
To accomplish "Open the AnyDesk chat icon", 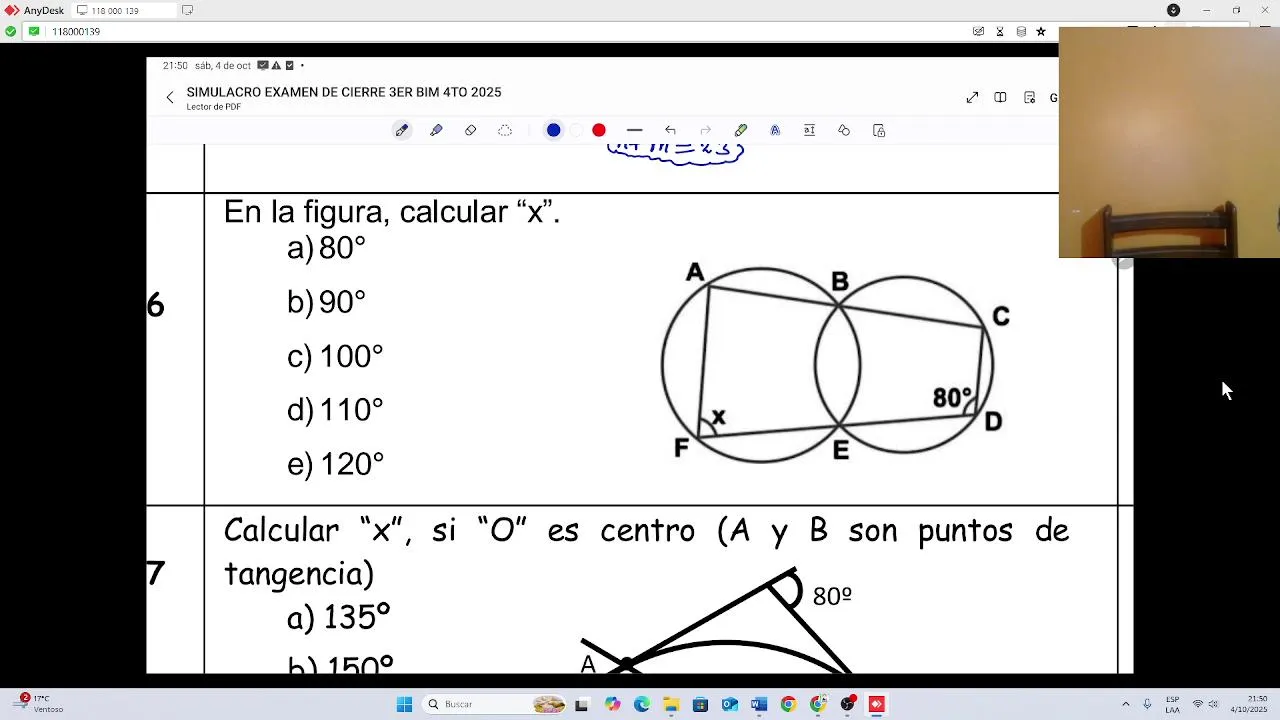I will pyautogui.click(x=978, y=32).
